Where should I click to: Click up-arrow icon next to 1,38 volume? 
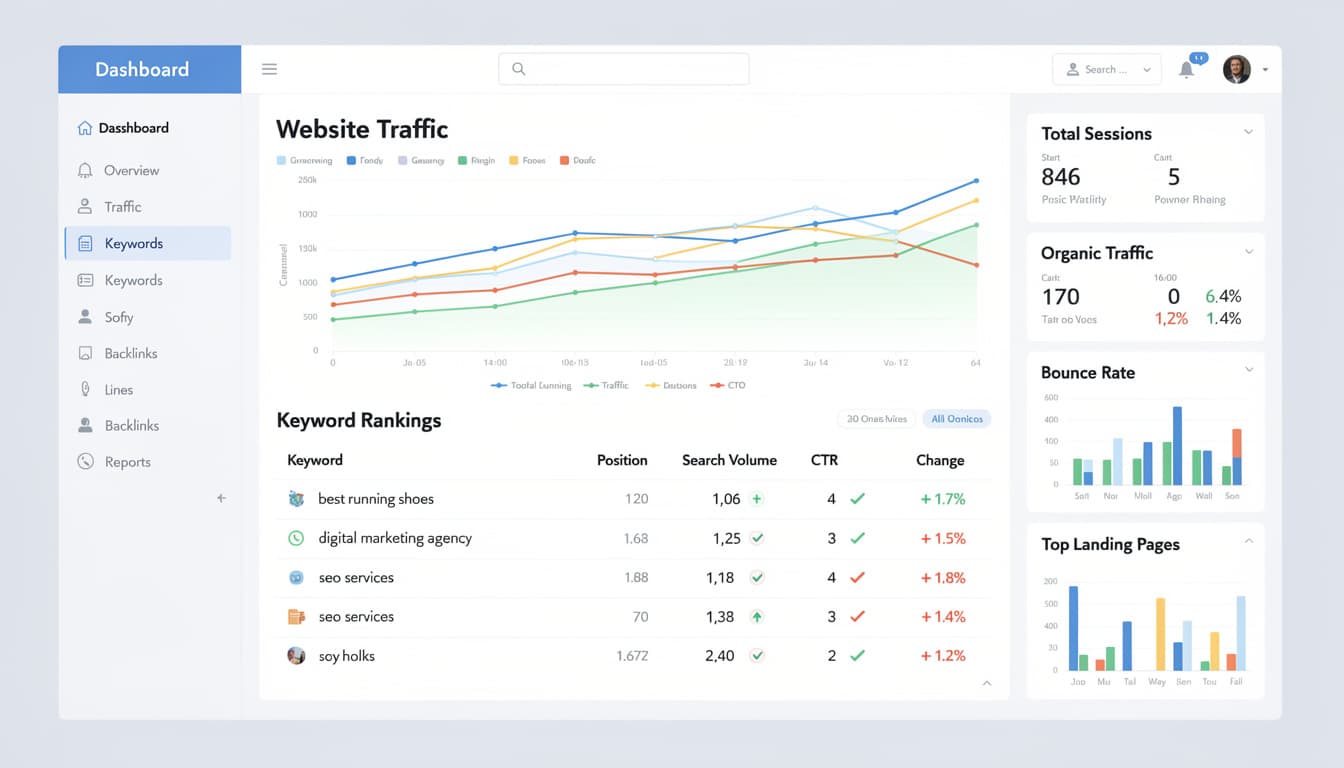(x=757, y=617)
